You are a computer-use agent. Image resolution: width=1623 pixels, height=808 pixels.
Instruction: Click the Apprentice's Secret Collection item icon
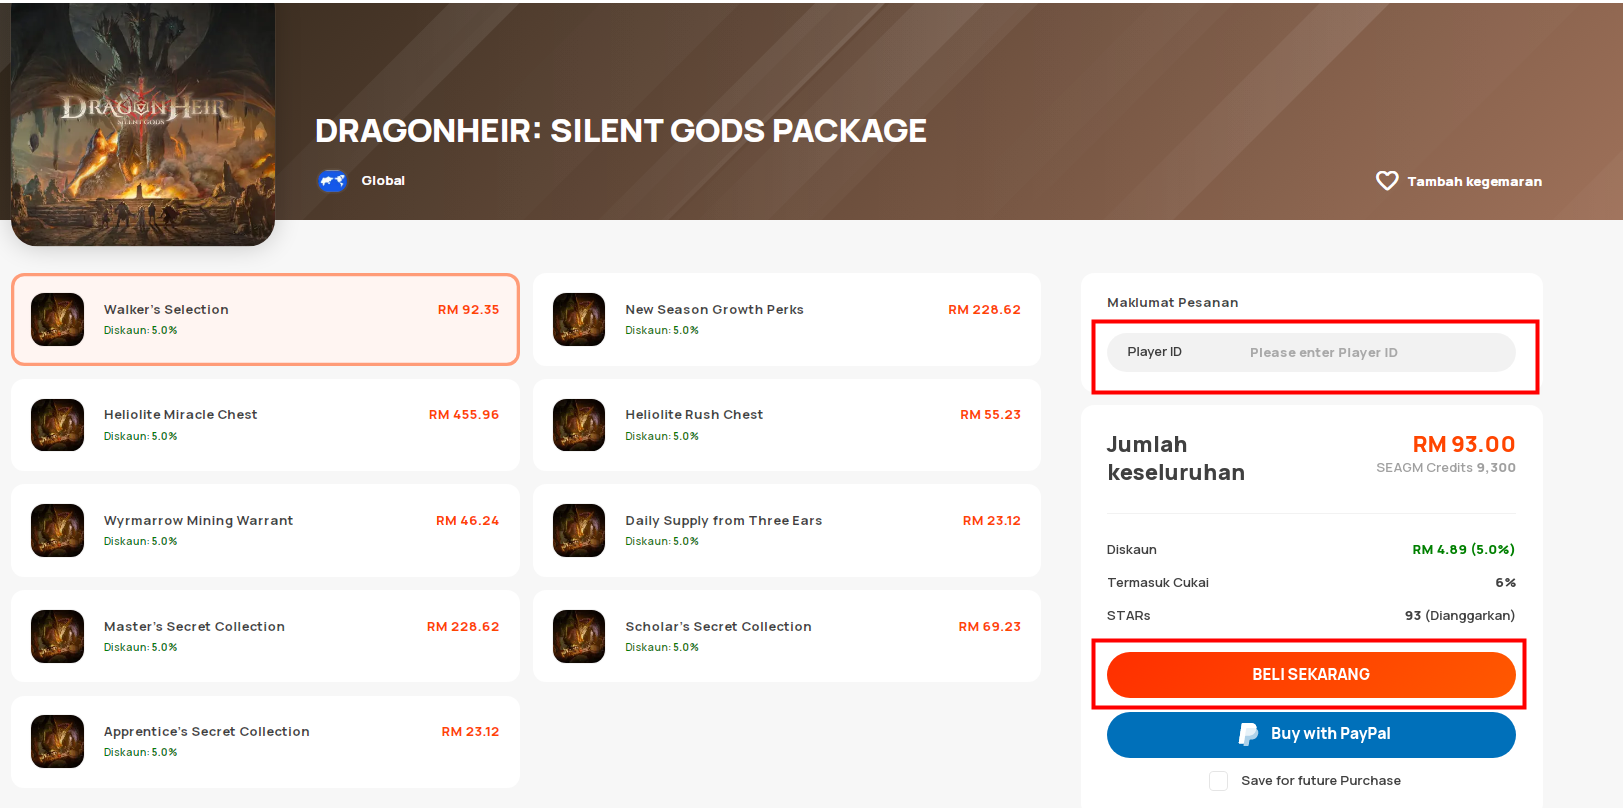tap(57, 742)
